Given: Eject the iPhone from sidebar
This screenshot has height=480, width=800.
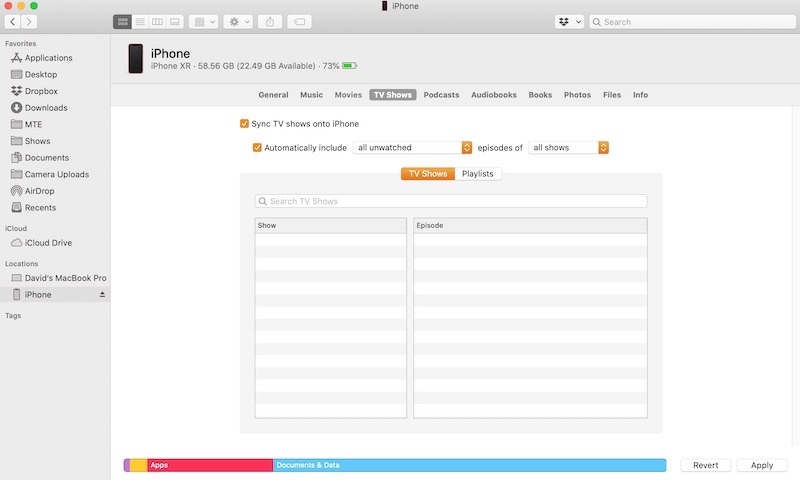Looking at the screenshot, I should 101,295.
